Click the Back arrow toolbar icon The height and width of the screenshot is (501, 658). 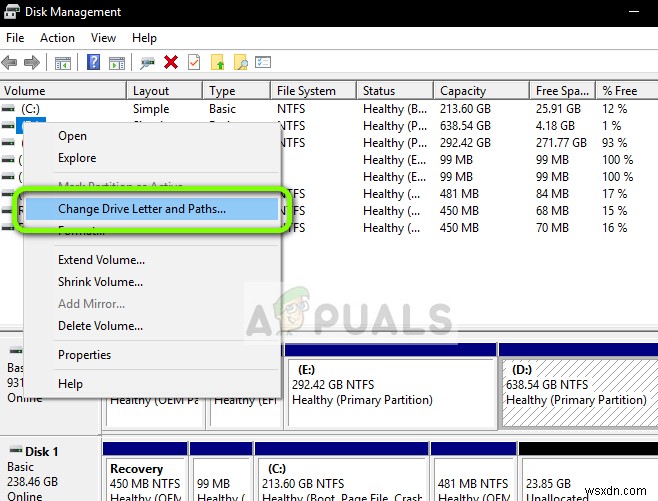(10, 63)
